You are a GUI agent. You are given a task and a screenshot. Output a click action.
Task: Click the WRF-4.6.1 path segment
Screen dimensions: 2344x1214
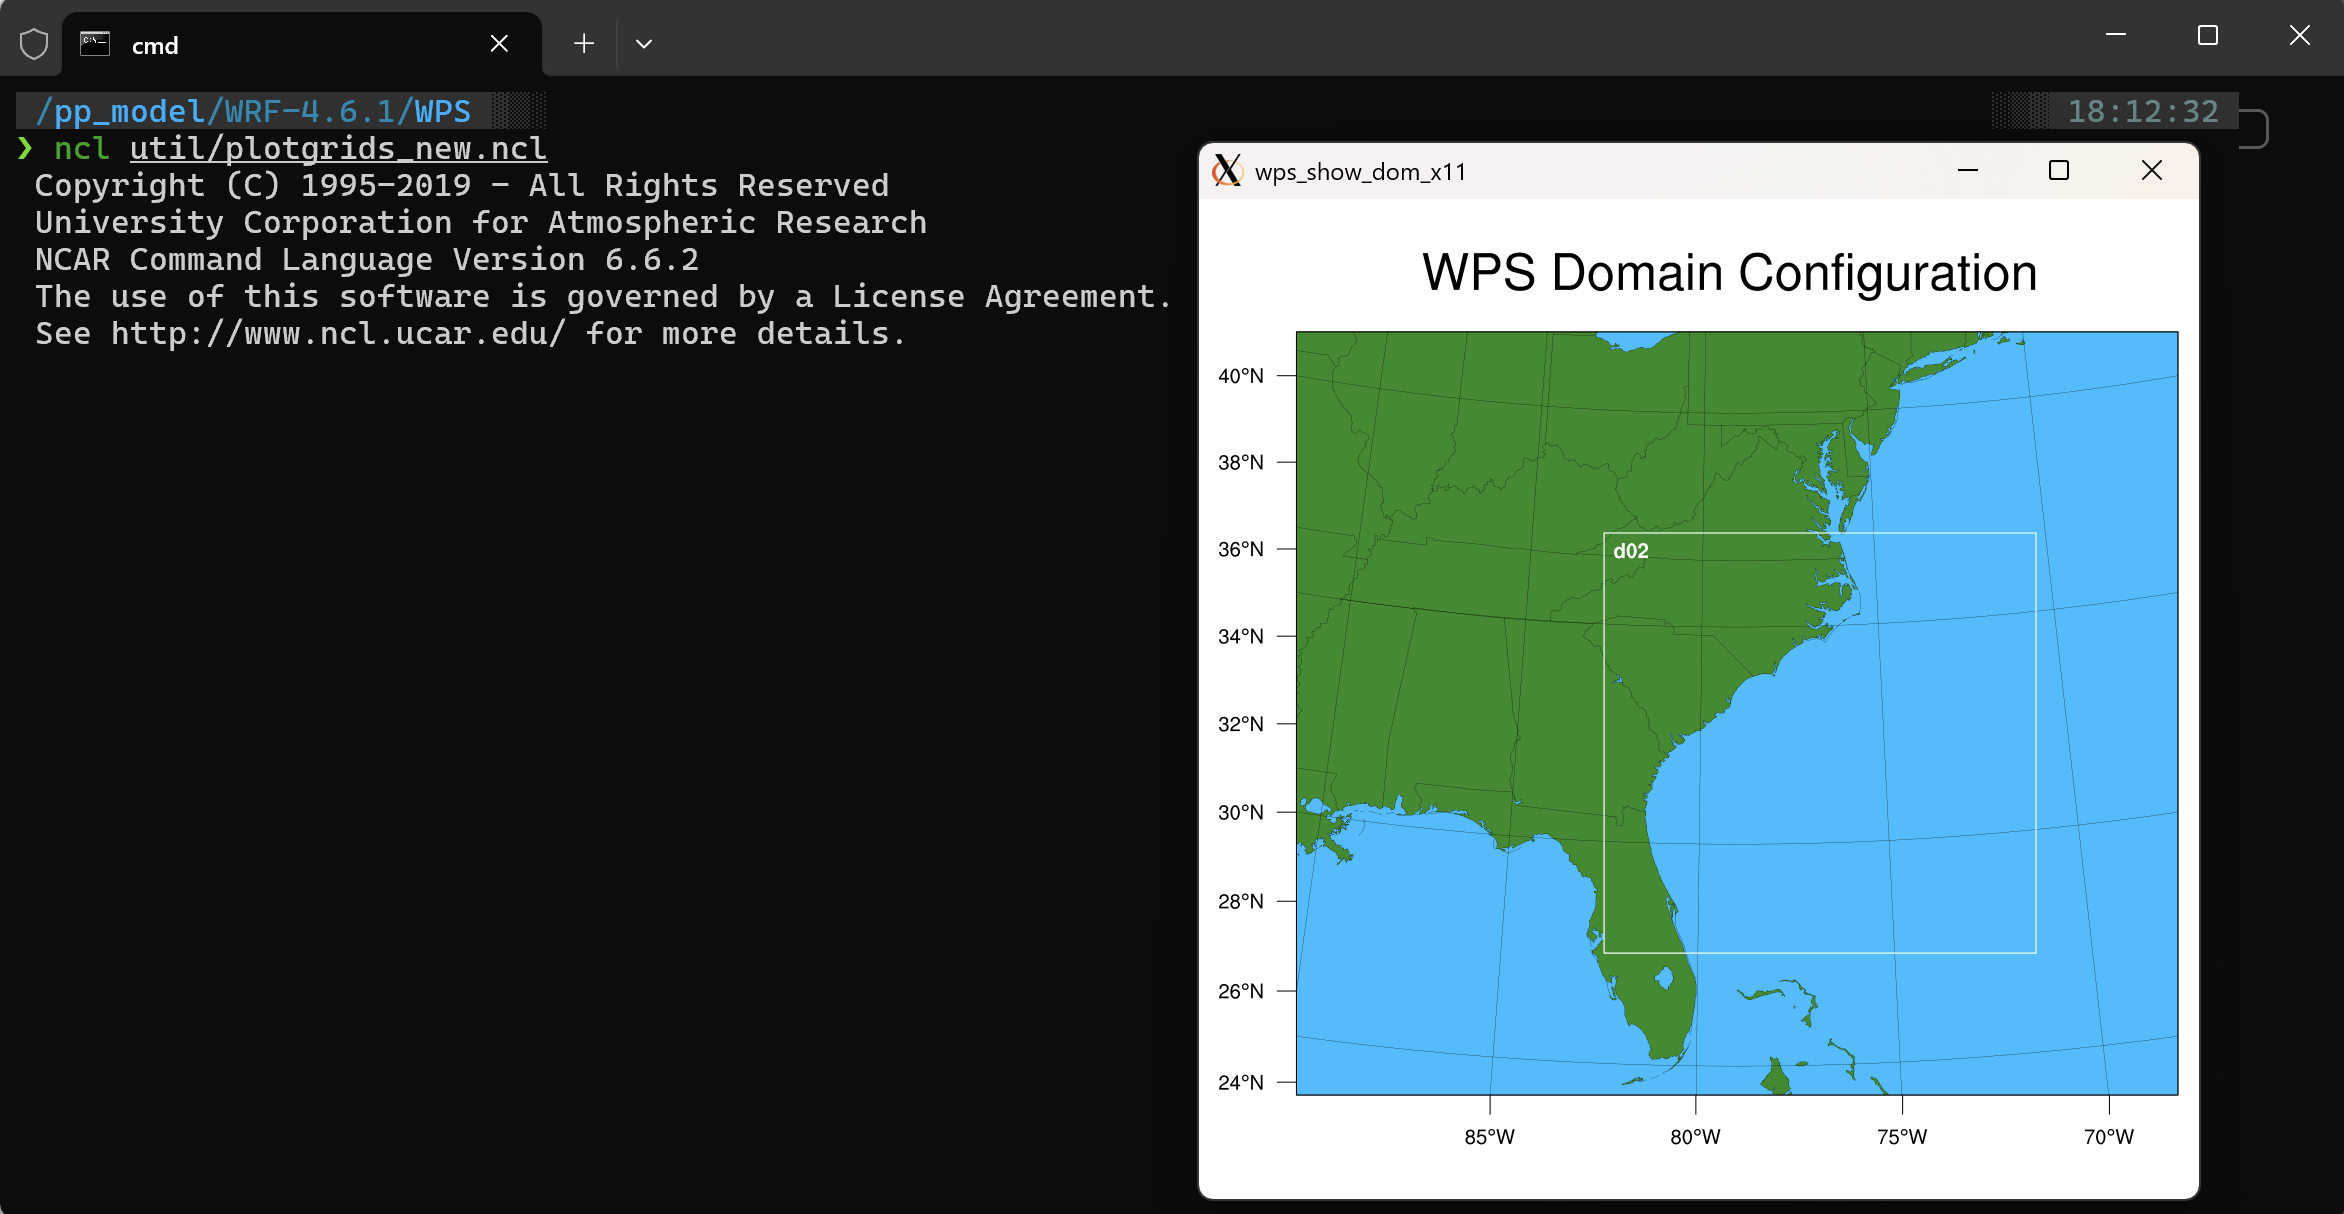pos(310,111)
